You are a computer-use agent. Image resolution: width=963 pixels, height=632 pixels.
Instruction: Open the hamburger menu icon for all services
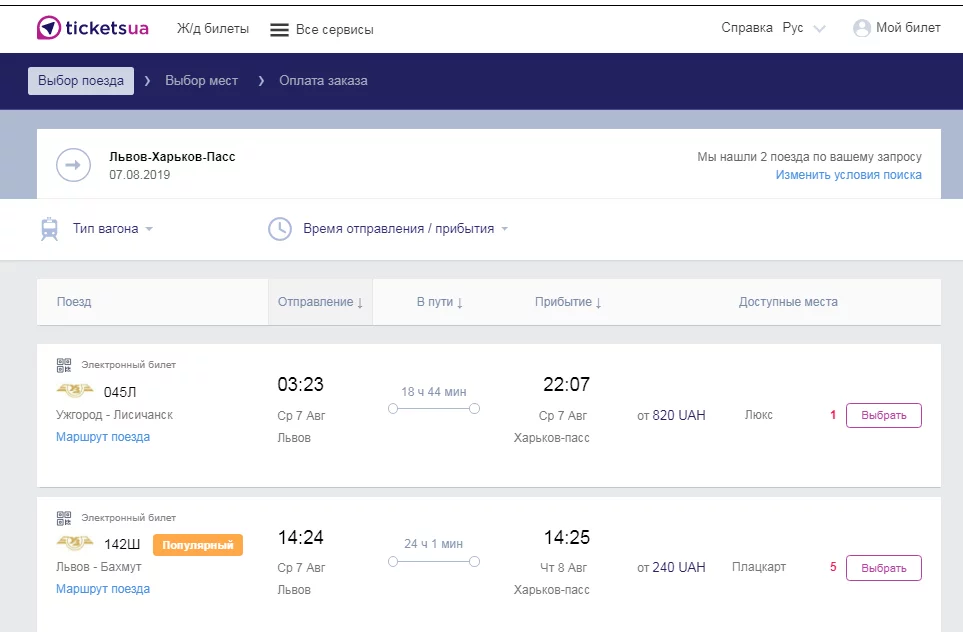279,30
